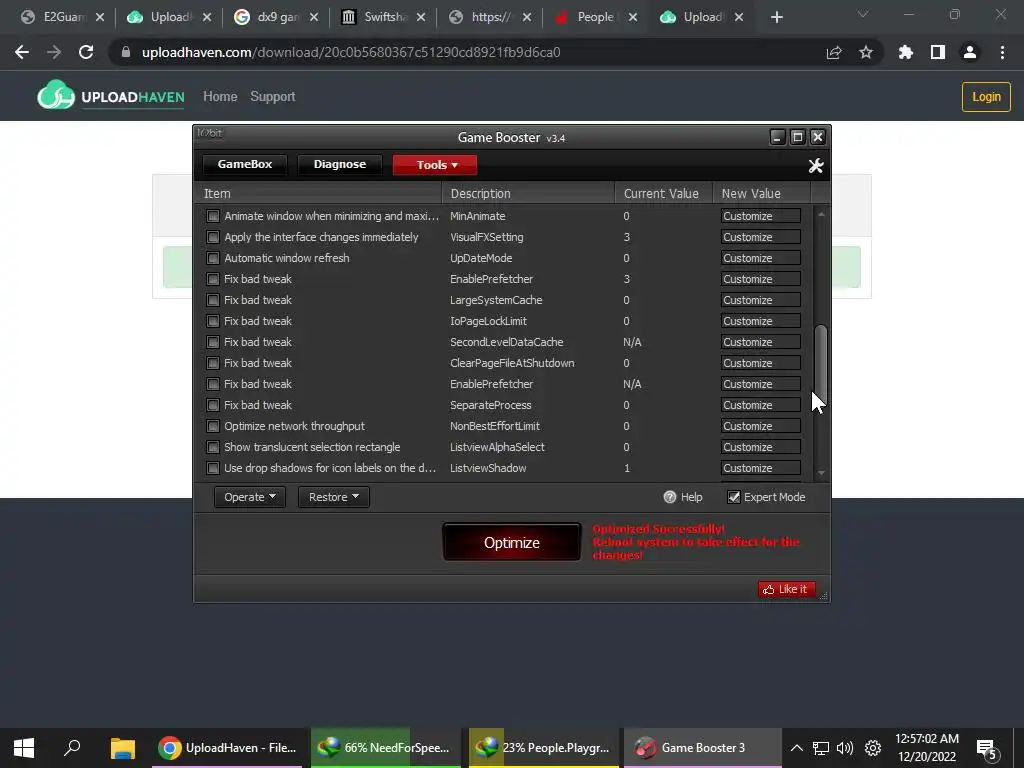
Task: Check Fix bad tweak SecondLevelDataCache row
Action: 212,342
